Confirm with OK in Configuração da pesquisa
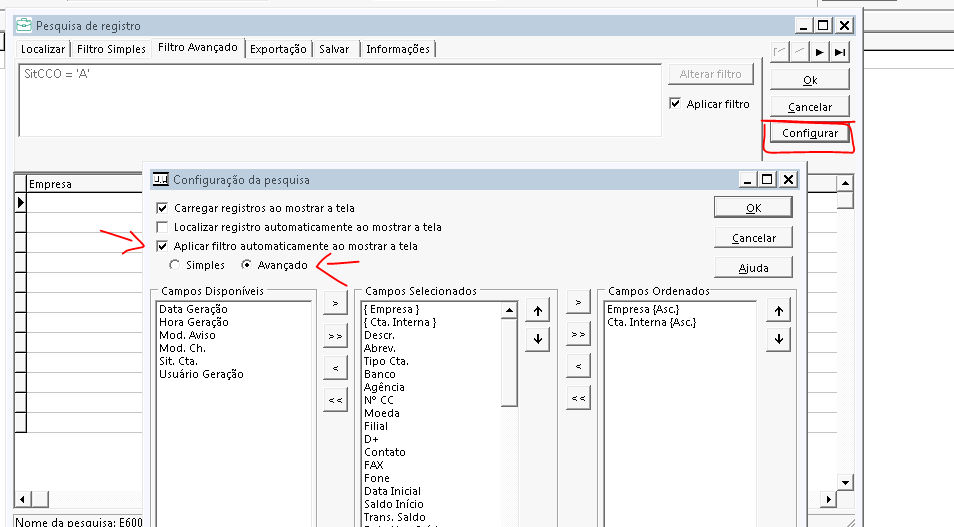The image size is (954, 527). (x=753, y=208)
